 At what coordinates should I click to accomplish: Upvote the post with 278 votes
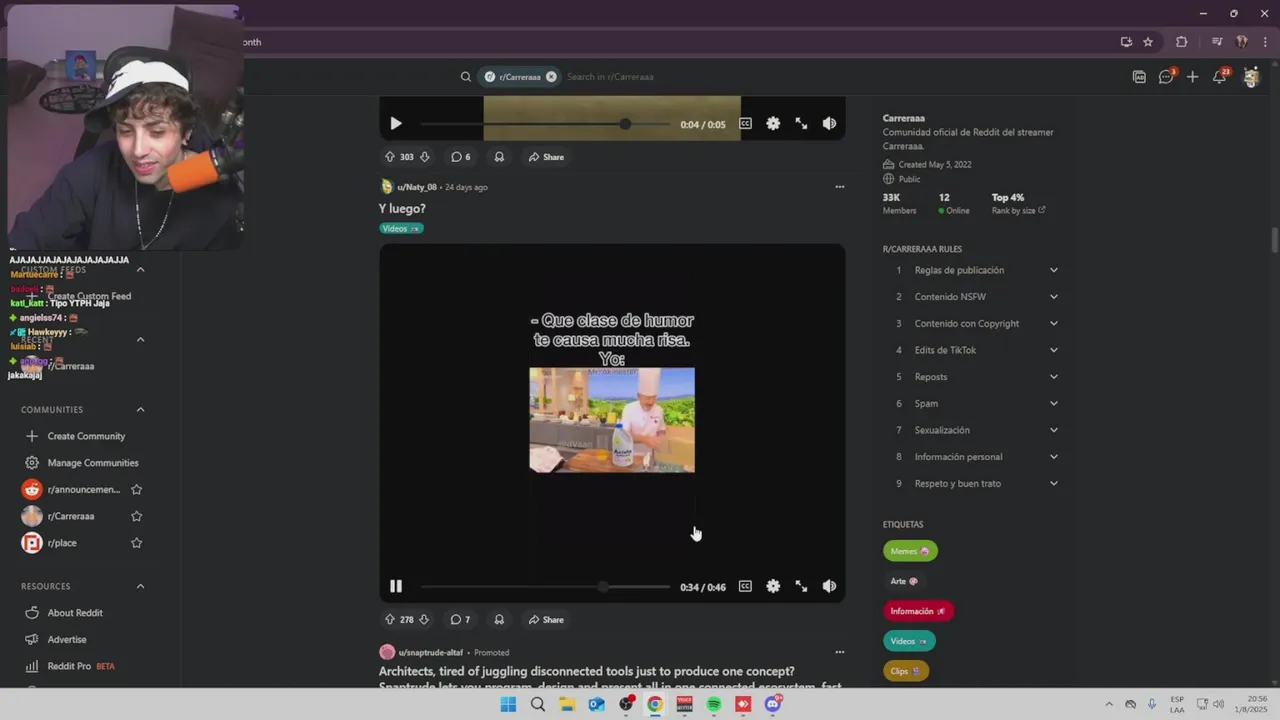pos(390,620)
